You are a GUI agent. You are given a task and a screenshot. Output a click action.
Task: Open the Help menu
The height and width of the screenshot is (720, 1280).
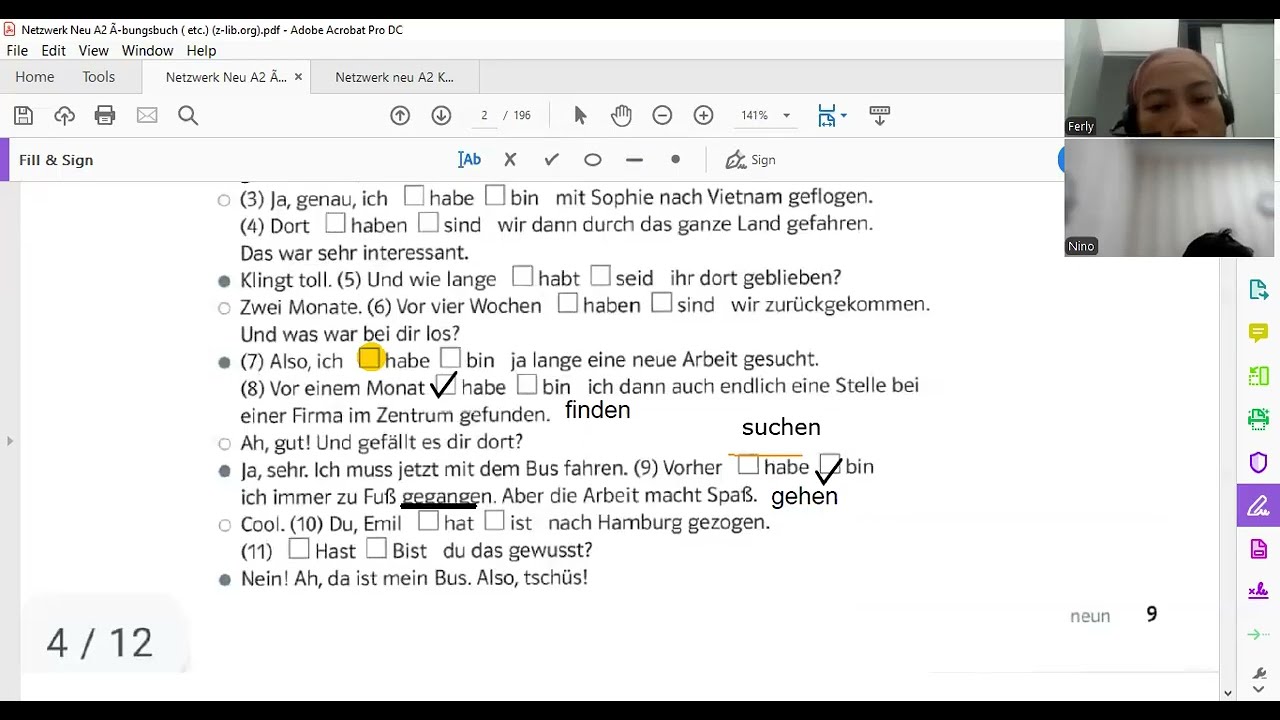201,50
